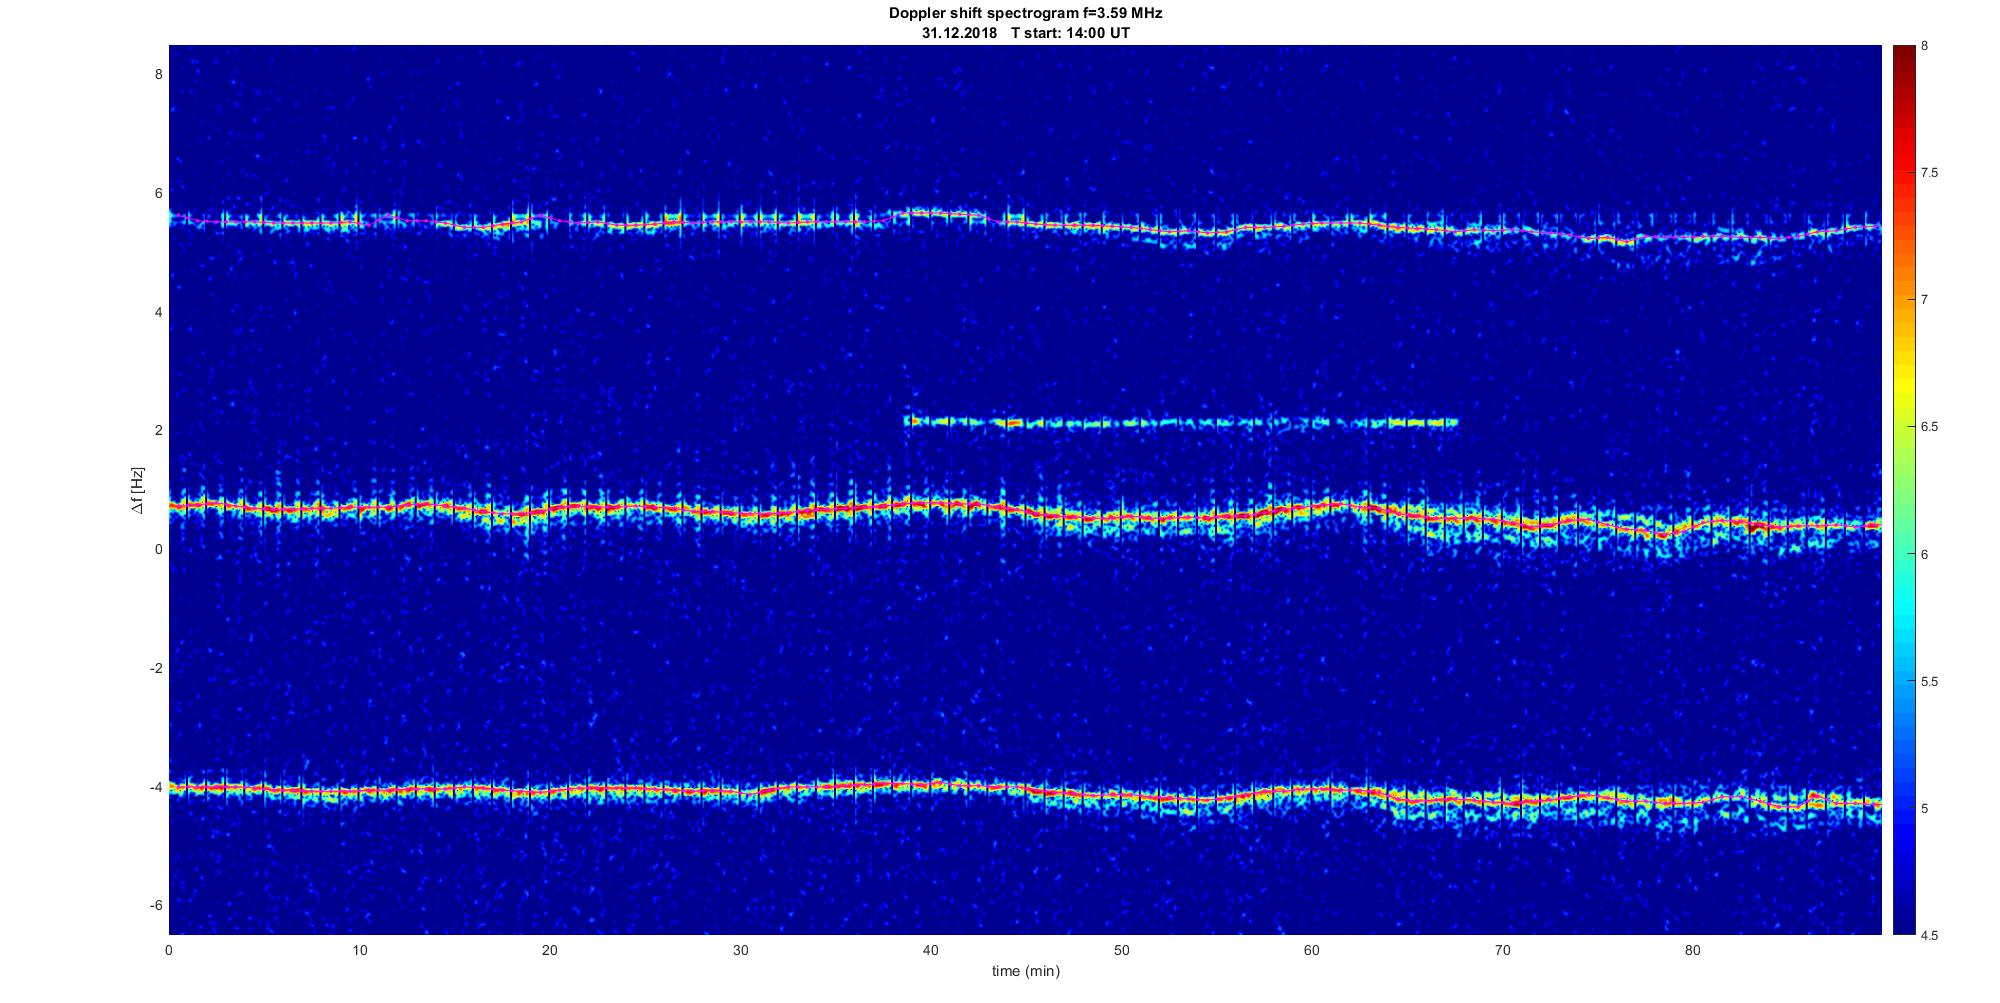Click the colorbar tick label '5.5'

[1930, 682]
